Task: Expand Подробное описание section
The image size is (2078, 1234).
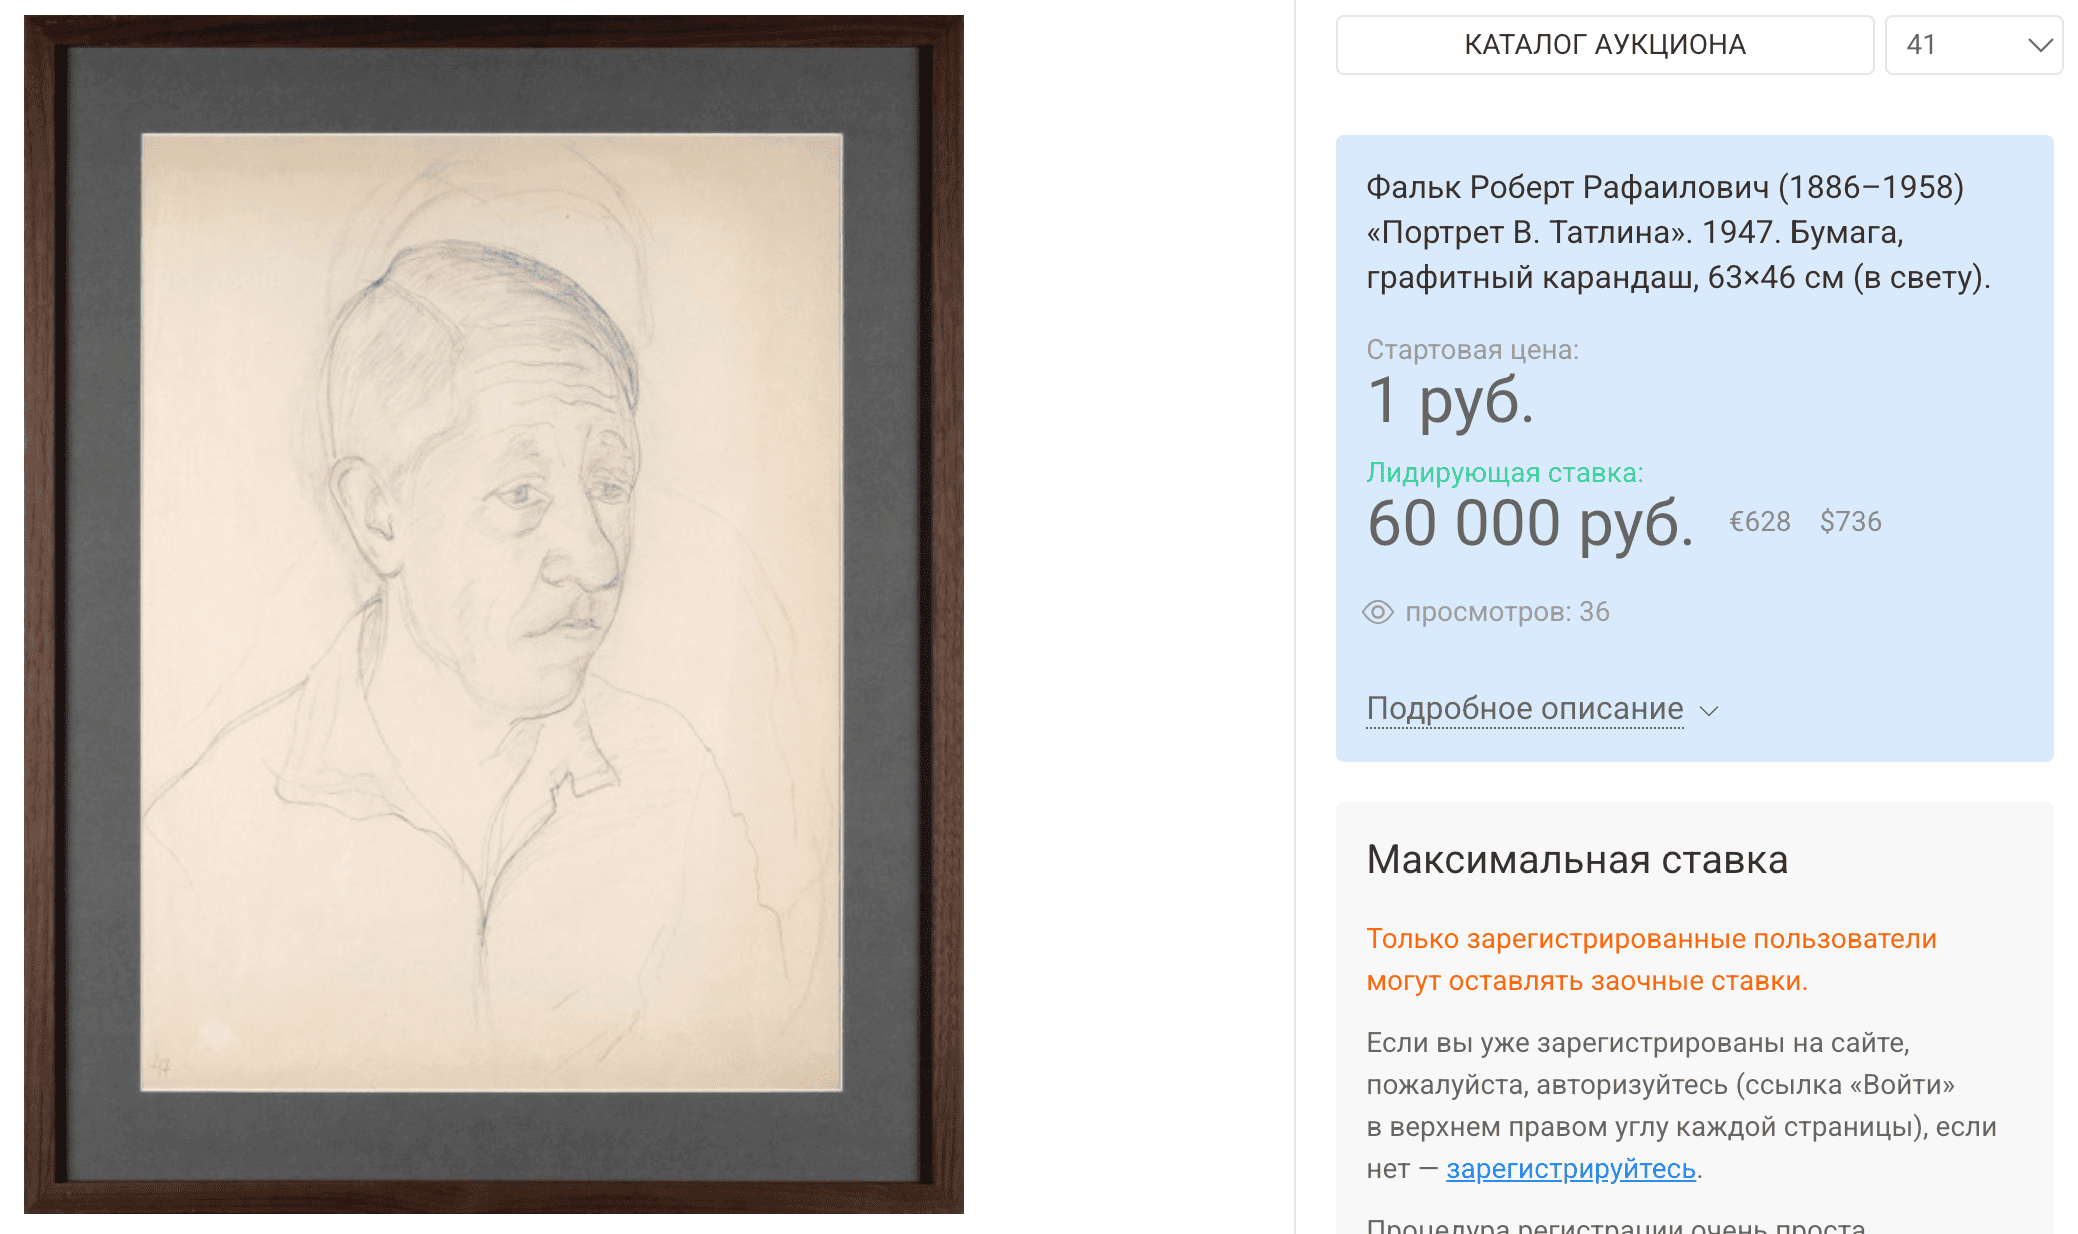Action: coord(1524,708)
